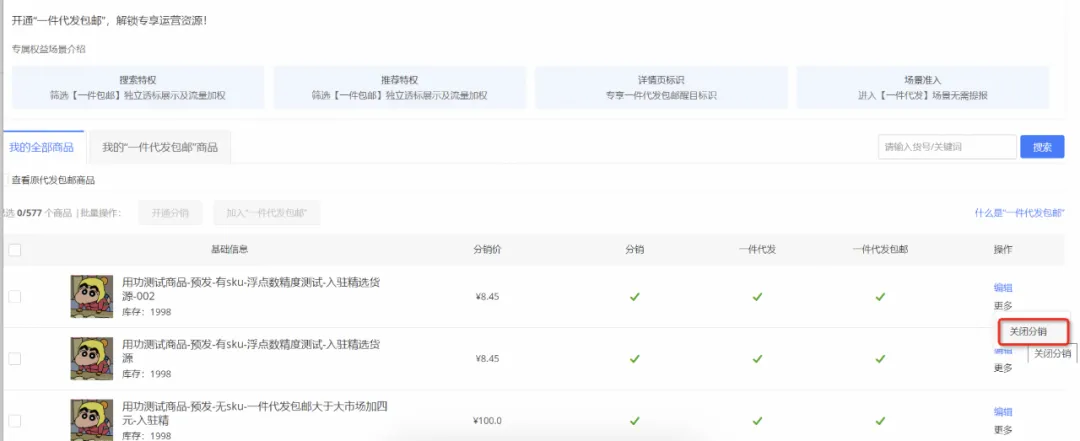1080x441 pixels.
Task: Click the first product's thumbnail image
Action: [91, 296]
